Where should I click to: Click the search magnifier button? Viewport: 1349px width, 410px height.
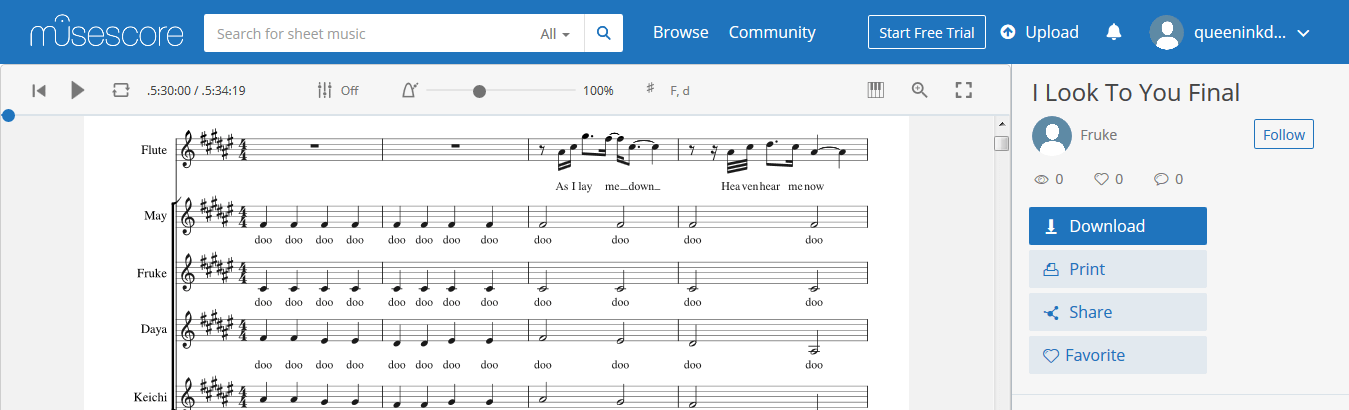[x=603, y=33]
